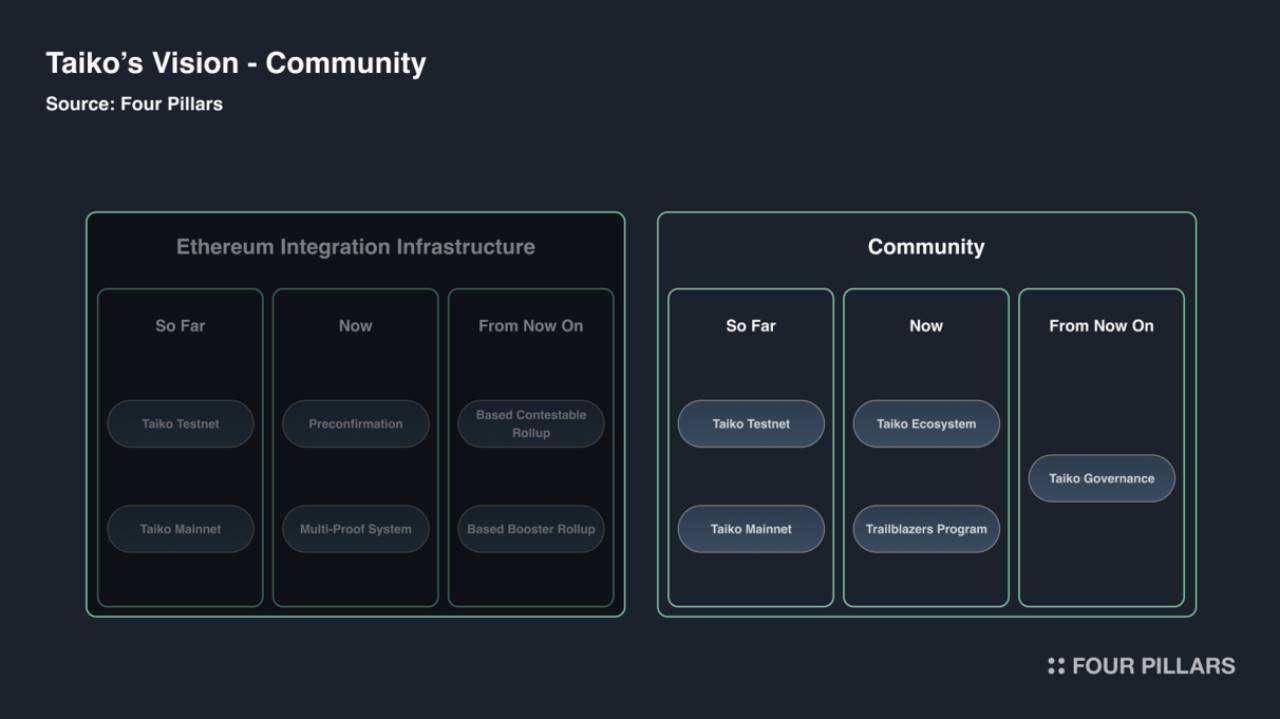
Task: Select the Ethereum Integration Infrastructure heading
Action: click(x=355, y=247)
